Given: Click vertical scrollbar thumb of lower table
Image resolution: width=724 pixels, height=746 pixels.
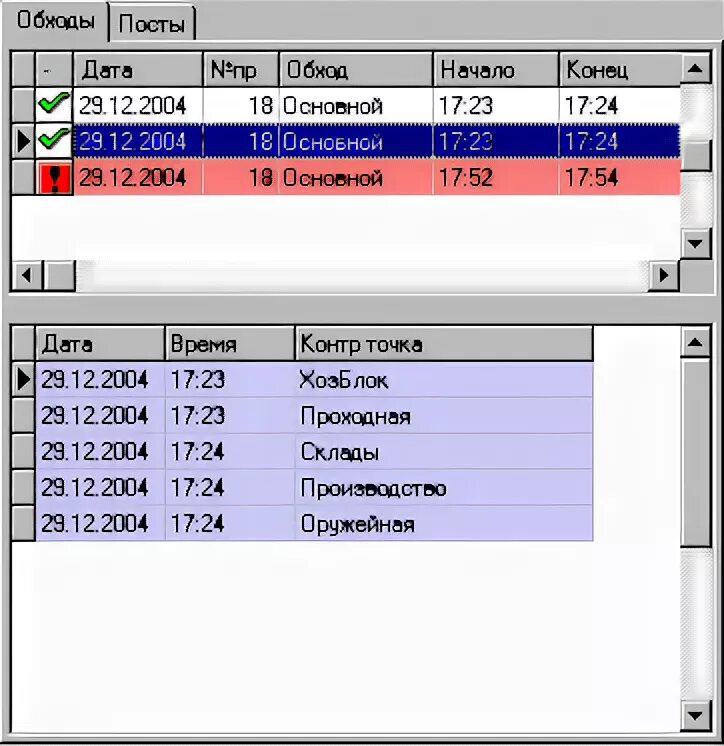Looking at the screenshot, I should click(x=696, y=453).
